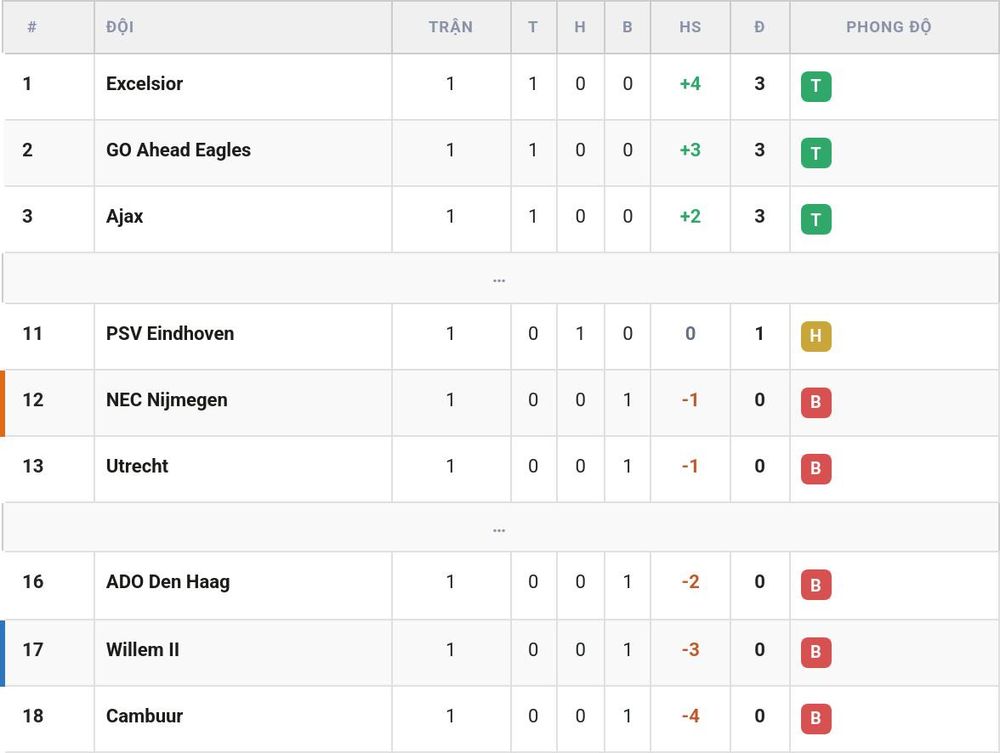Expand hidden rows between Ajax and PSV
Viewport: 1000px width, 753px height.
point(499,279)
